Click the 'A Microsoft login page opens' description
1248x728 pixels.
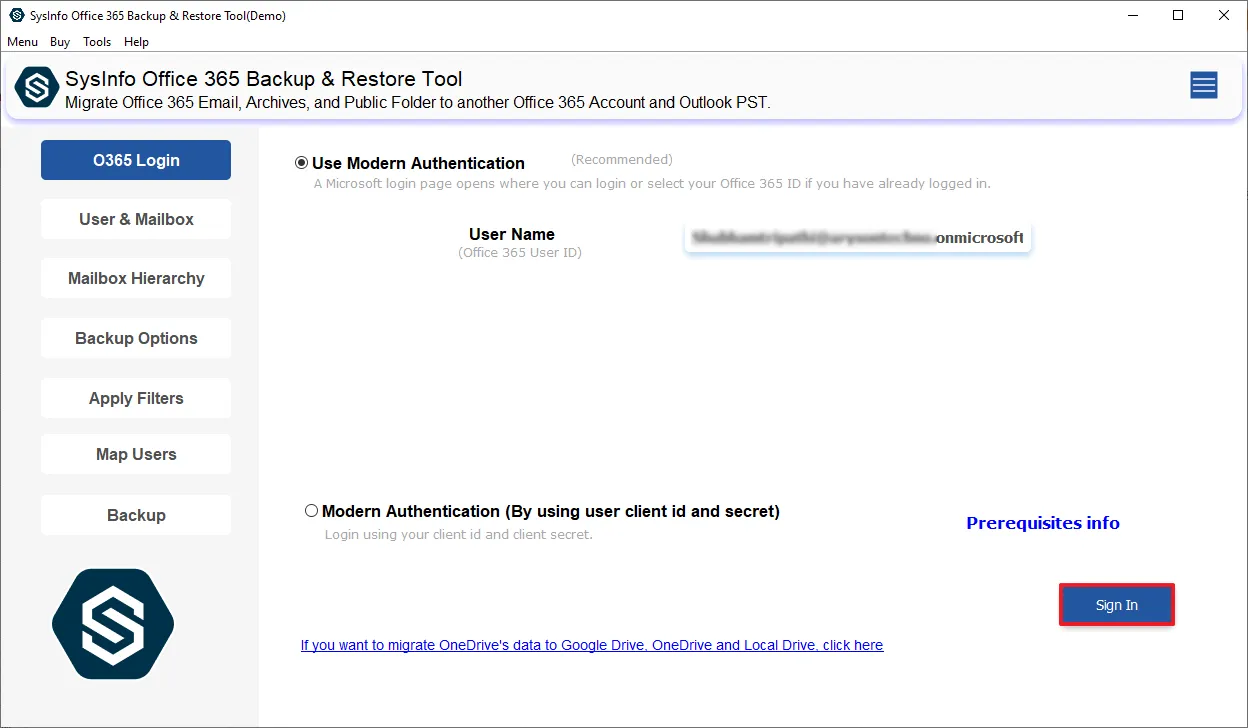[652, 184]
